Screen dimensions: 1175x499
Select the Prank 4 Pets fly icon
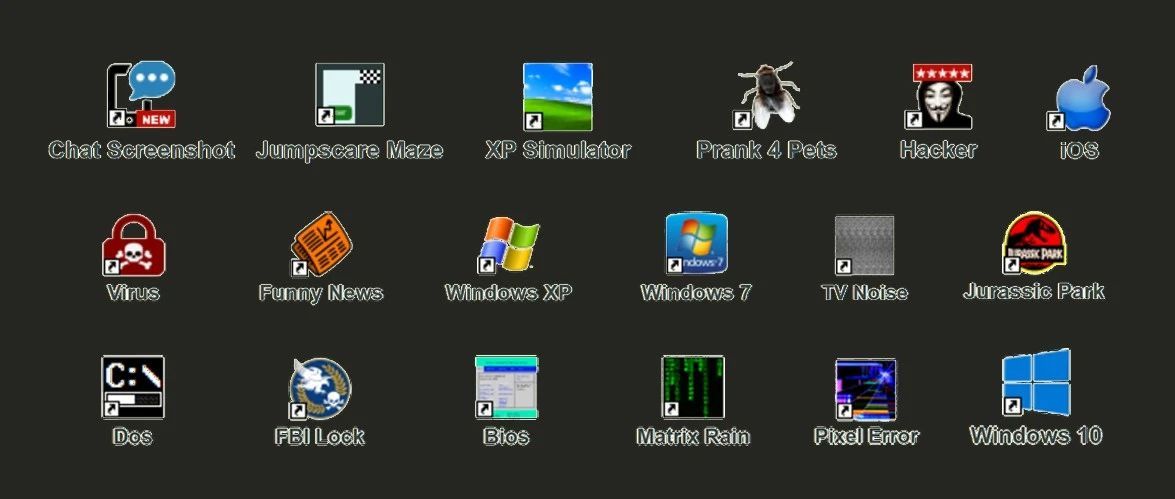(767, 95)
